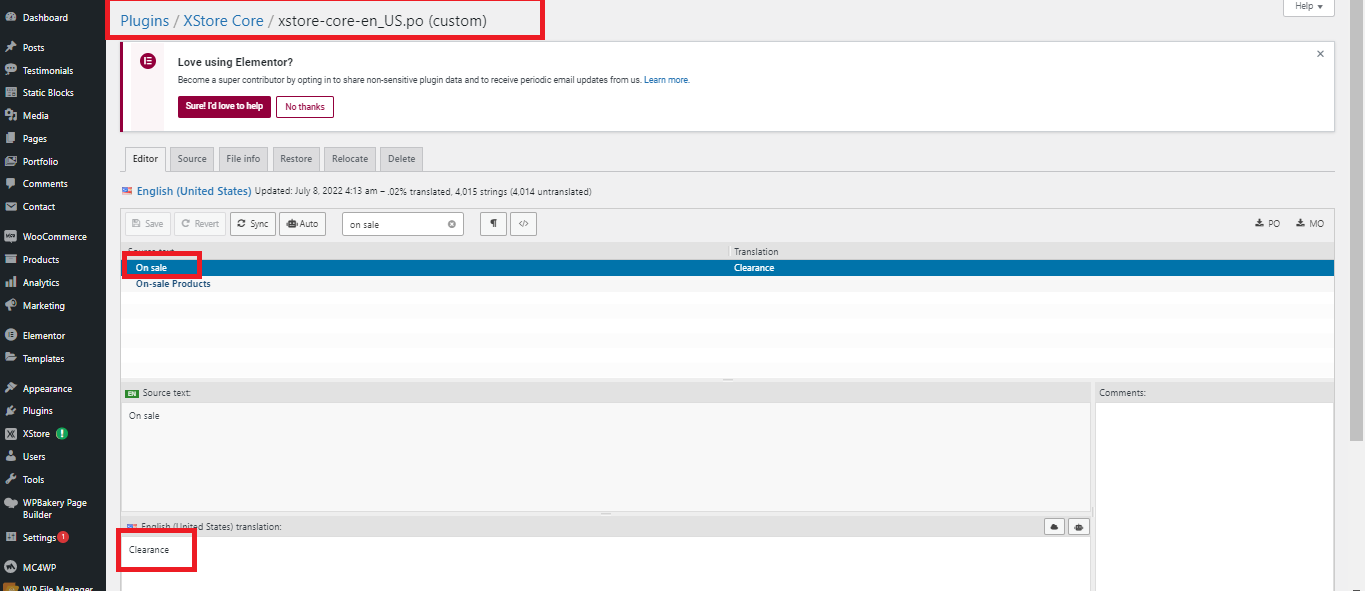1365x591 pixels.
Task: Switch to the Delete tab
Action: [x=401, y=159]
